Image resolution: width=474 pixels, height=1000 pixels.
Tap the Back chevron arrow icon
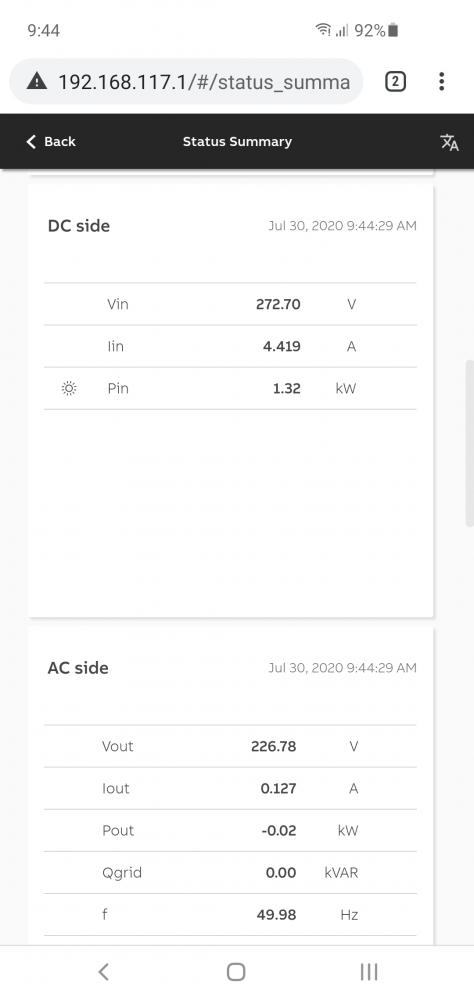[31, 142]
